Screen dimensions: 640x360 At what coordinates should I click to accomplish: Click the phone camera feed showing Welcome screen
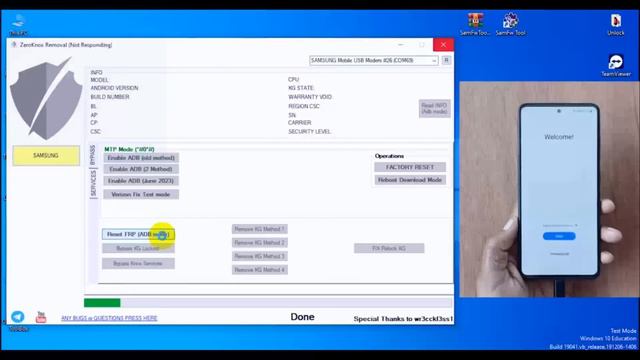[x=549, y=189]
